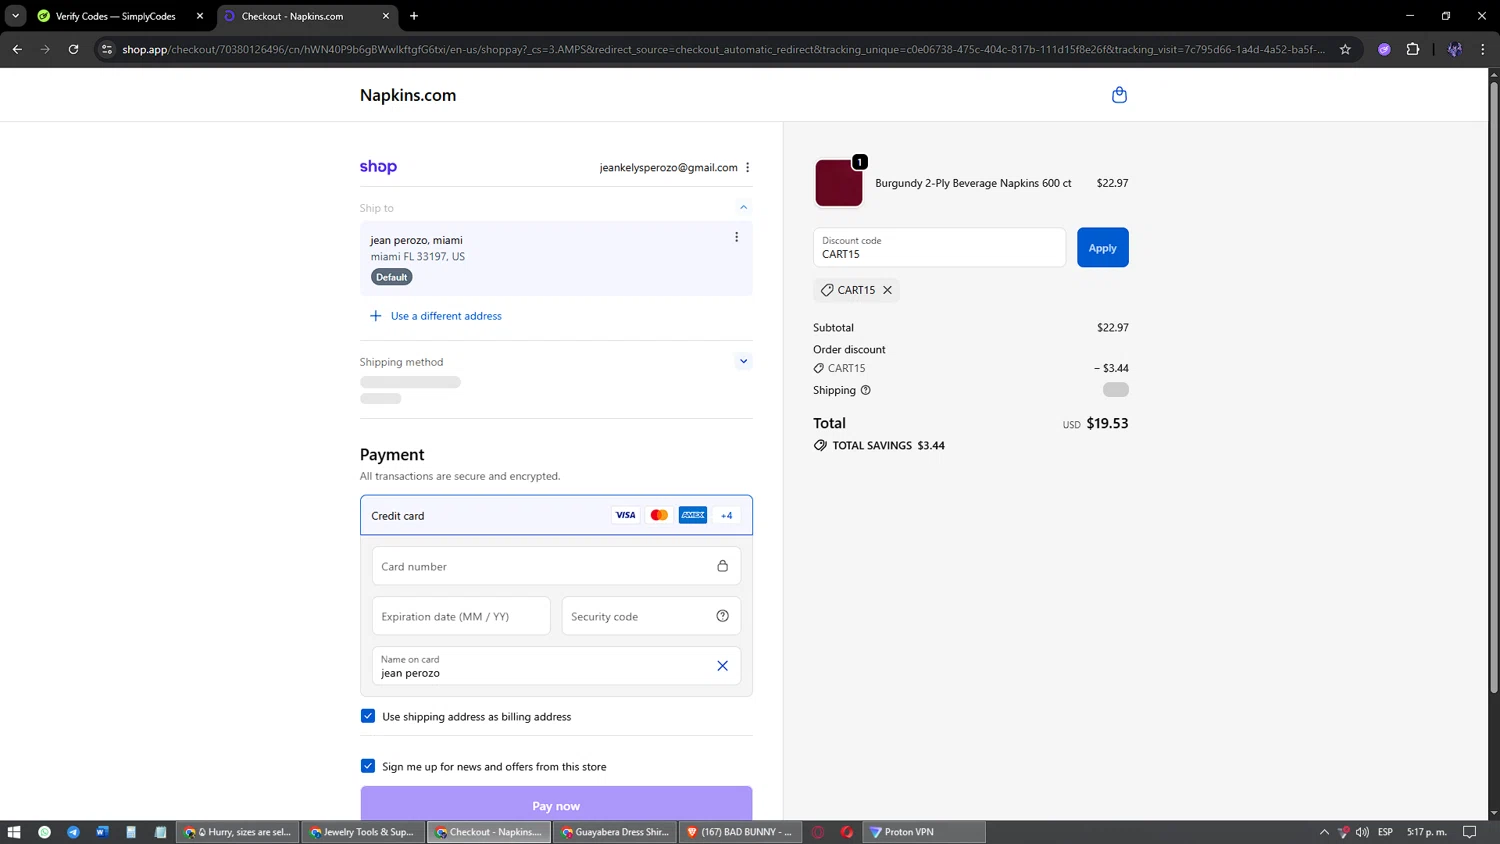
Task: Open the clock showing 5:17 p. m.
Action: pos(1427,832)
